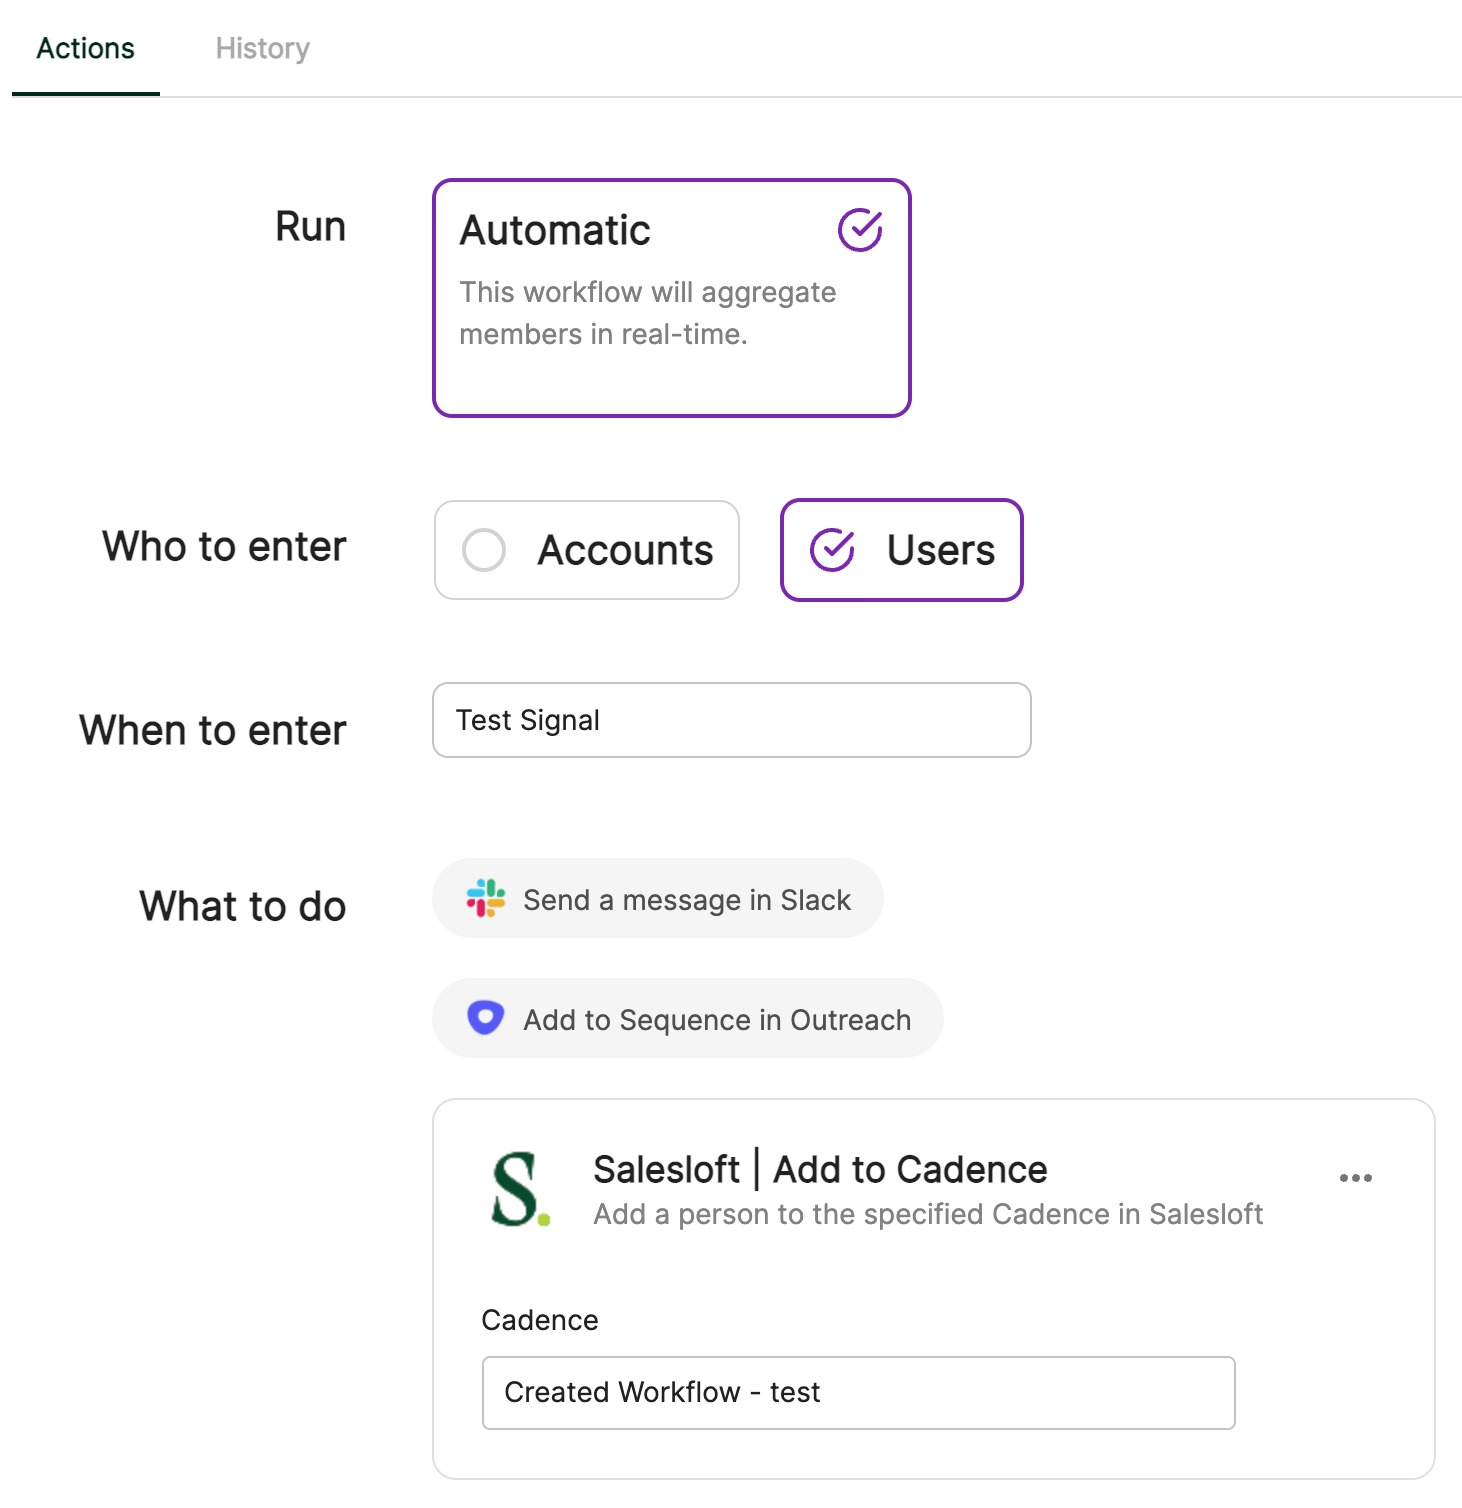Viewport: 1462px width, 1508px height.
Task: Click the Outreach logo icon
Action: [x=486, y=1018]
